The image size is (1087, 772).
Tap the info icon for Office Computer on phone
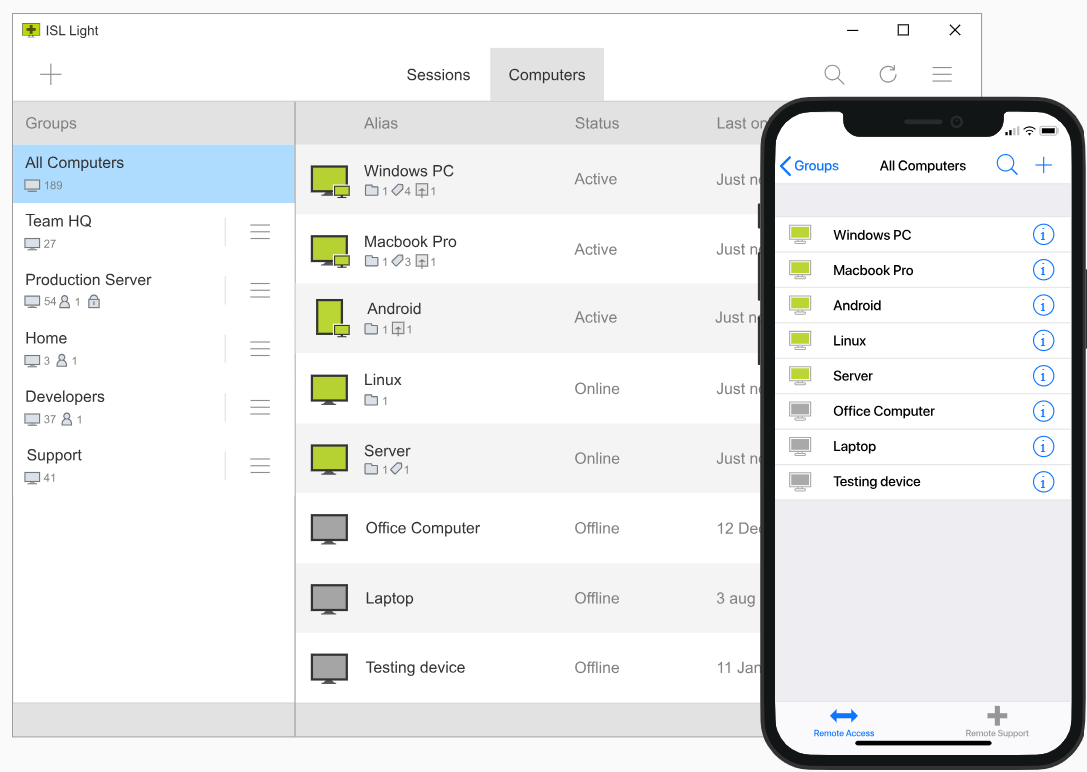(1043, 411)
